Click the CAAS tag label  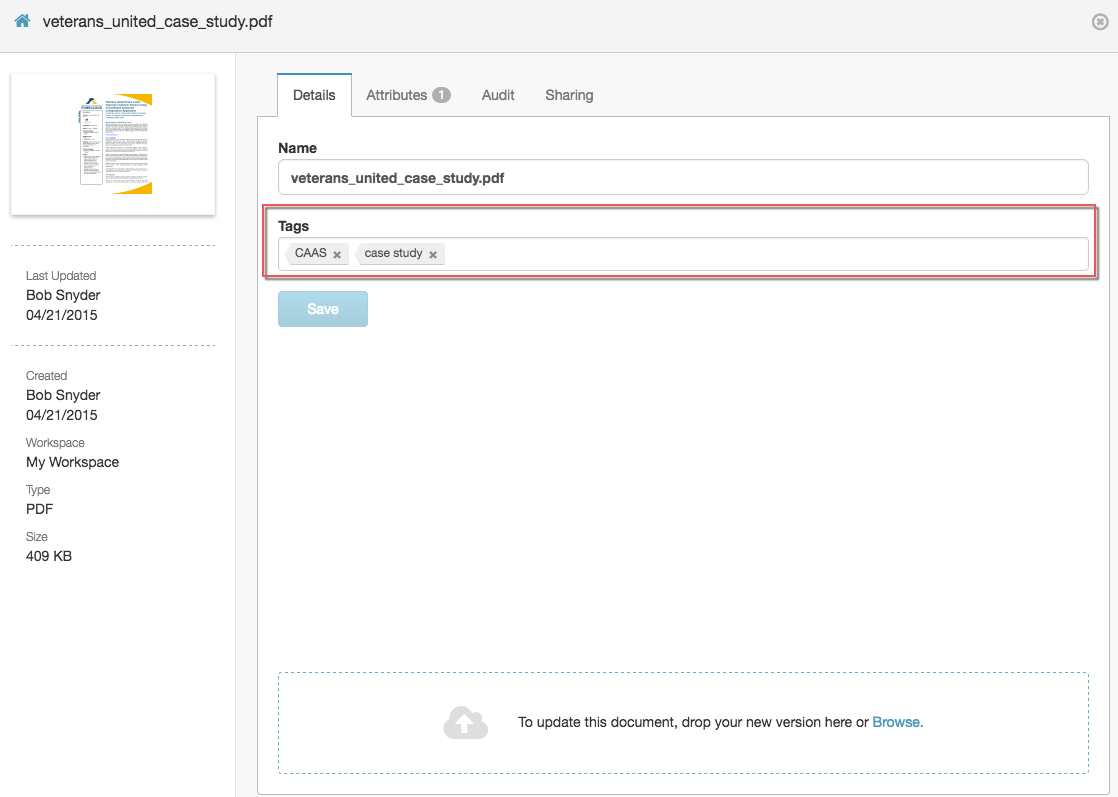click(x=311, y=253)
